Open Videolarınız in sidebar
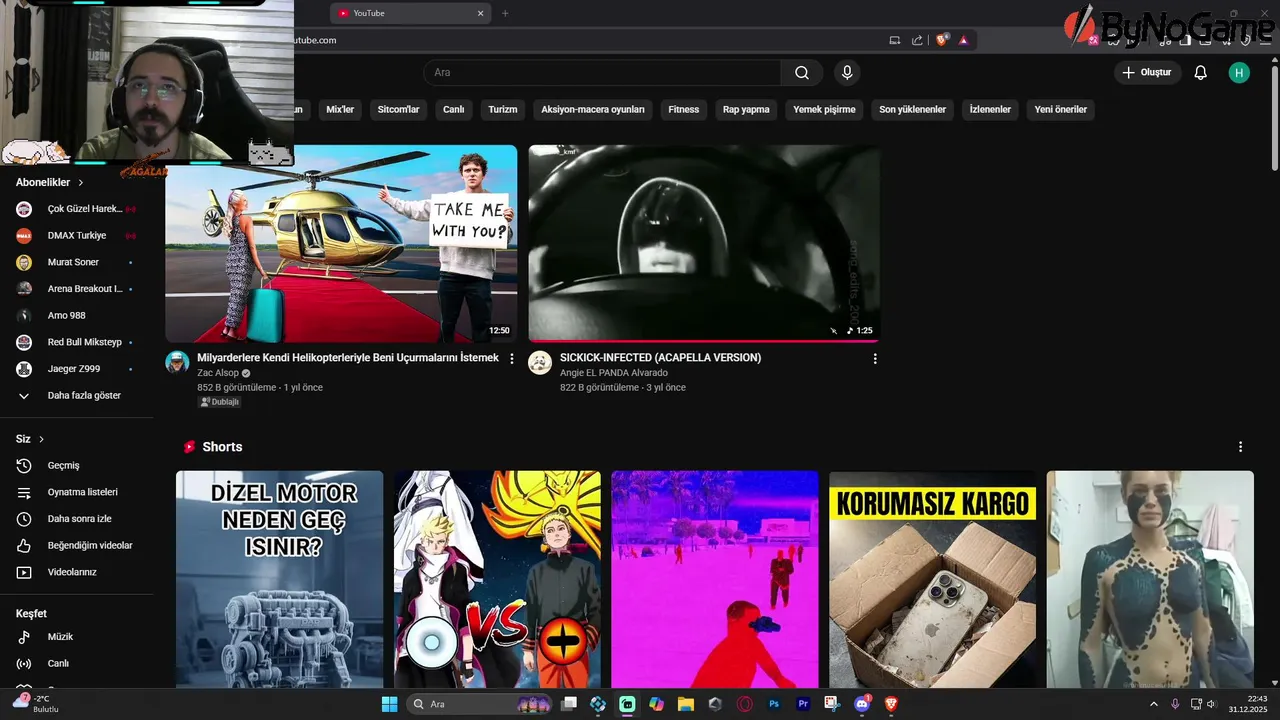 click(77, 572)
